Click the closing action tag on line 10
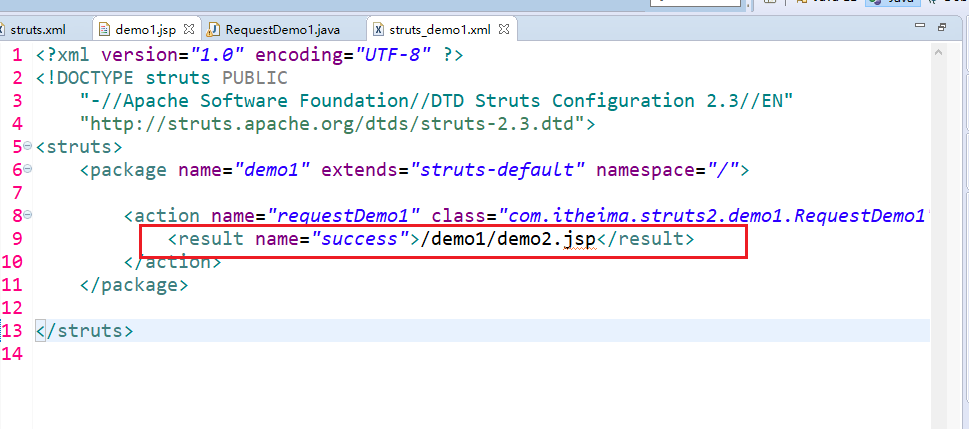Viewport: 969px width, 429px height. [x=172, y=261]
